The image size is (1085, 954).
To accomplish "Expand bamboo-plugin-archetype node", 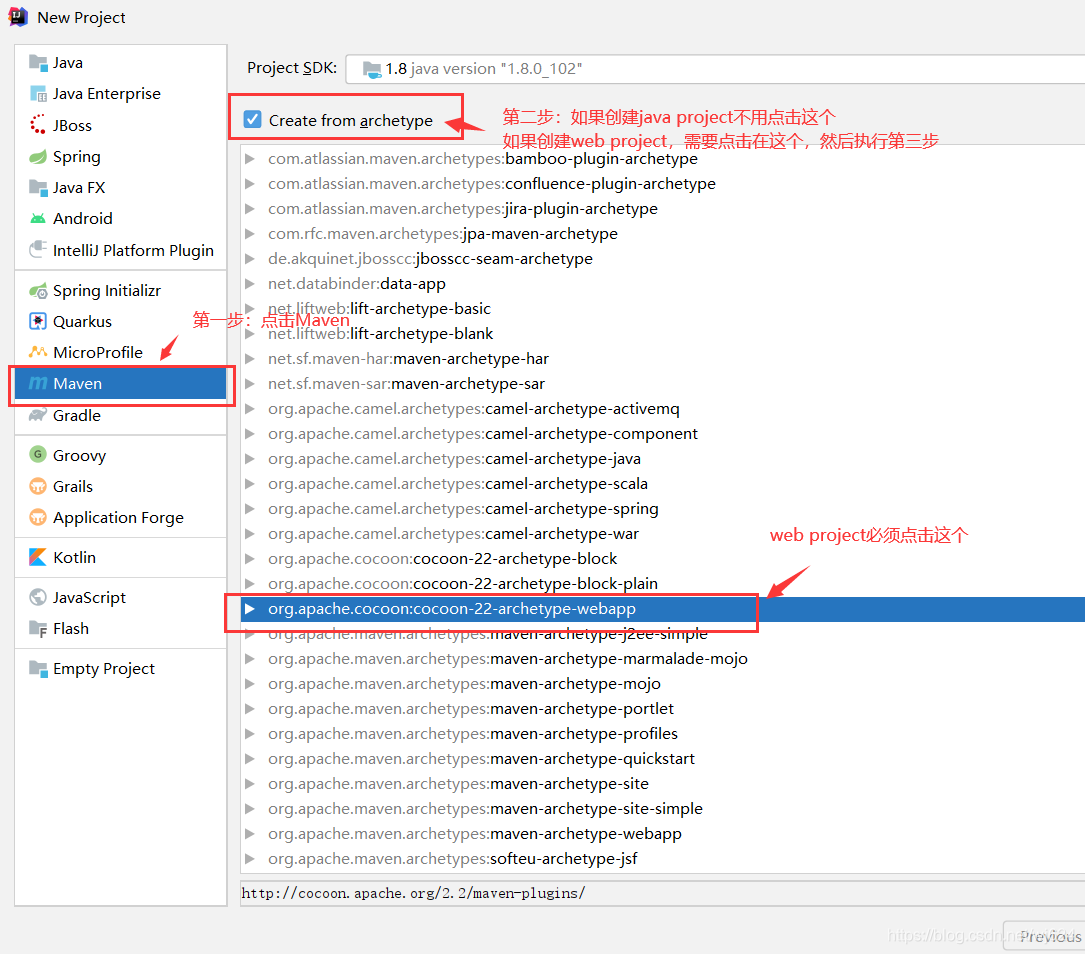I will tap(250, 158).
